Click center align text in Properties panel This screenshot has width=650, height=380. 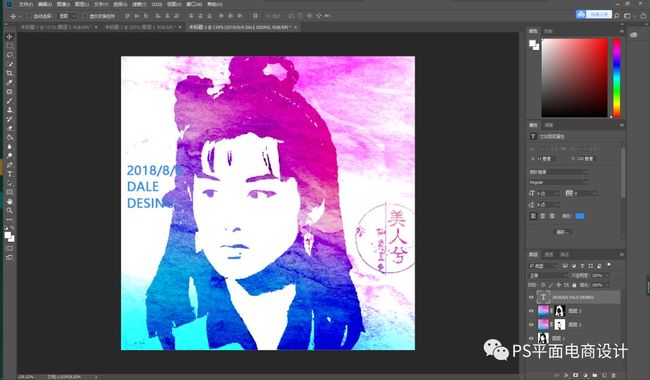pos(543,216)
